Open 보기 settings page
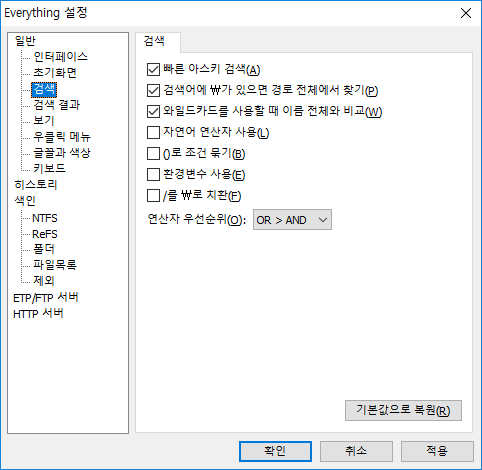The height and width of the screenshot is (470, 482). tap(43, 121)
